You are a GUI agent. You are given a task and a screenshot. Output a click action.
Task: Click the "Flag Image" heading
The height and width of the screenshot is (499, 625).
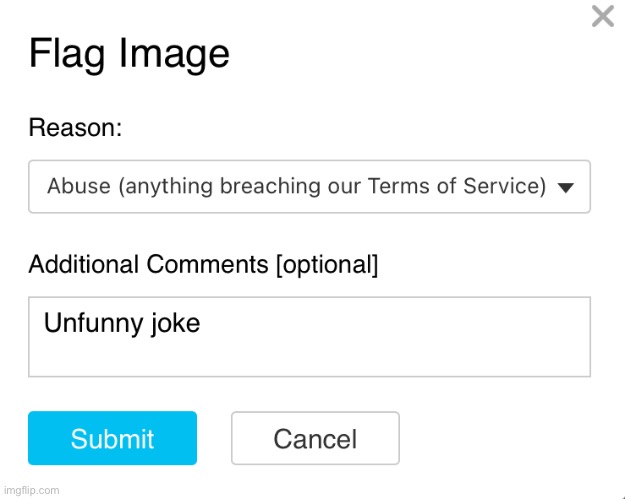(129, 53)
